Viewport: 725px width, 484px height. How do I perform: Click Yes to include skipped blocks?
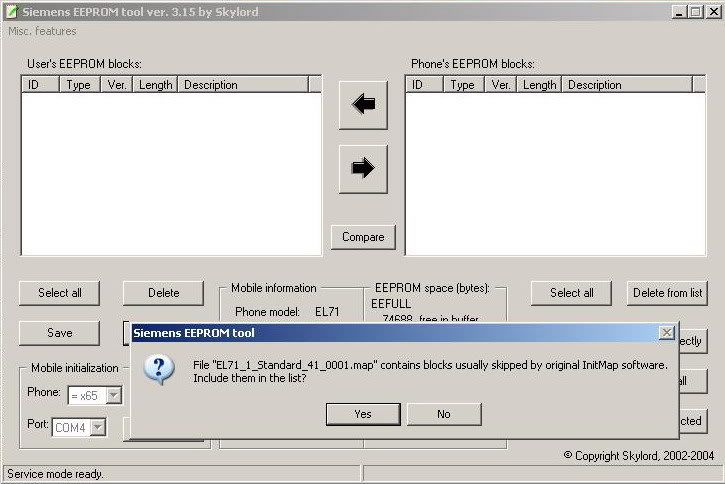(x=363, y=414)
